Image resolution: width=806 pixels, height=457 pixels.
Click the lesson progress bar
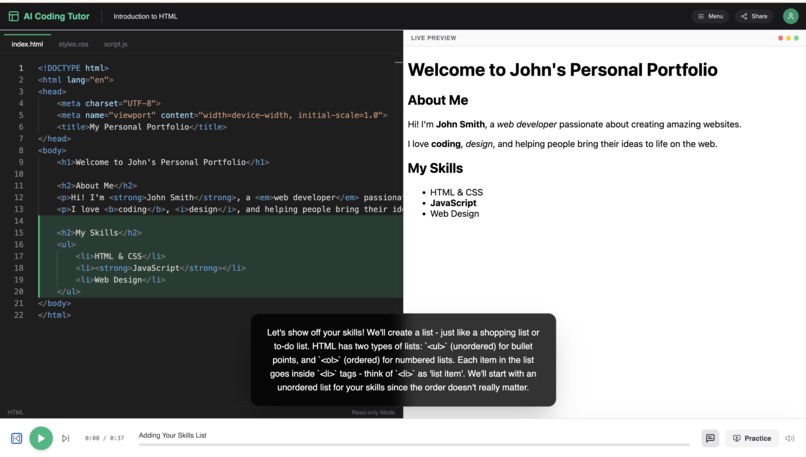tap(414, 445)
